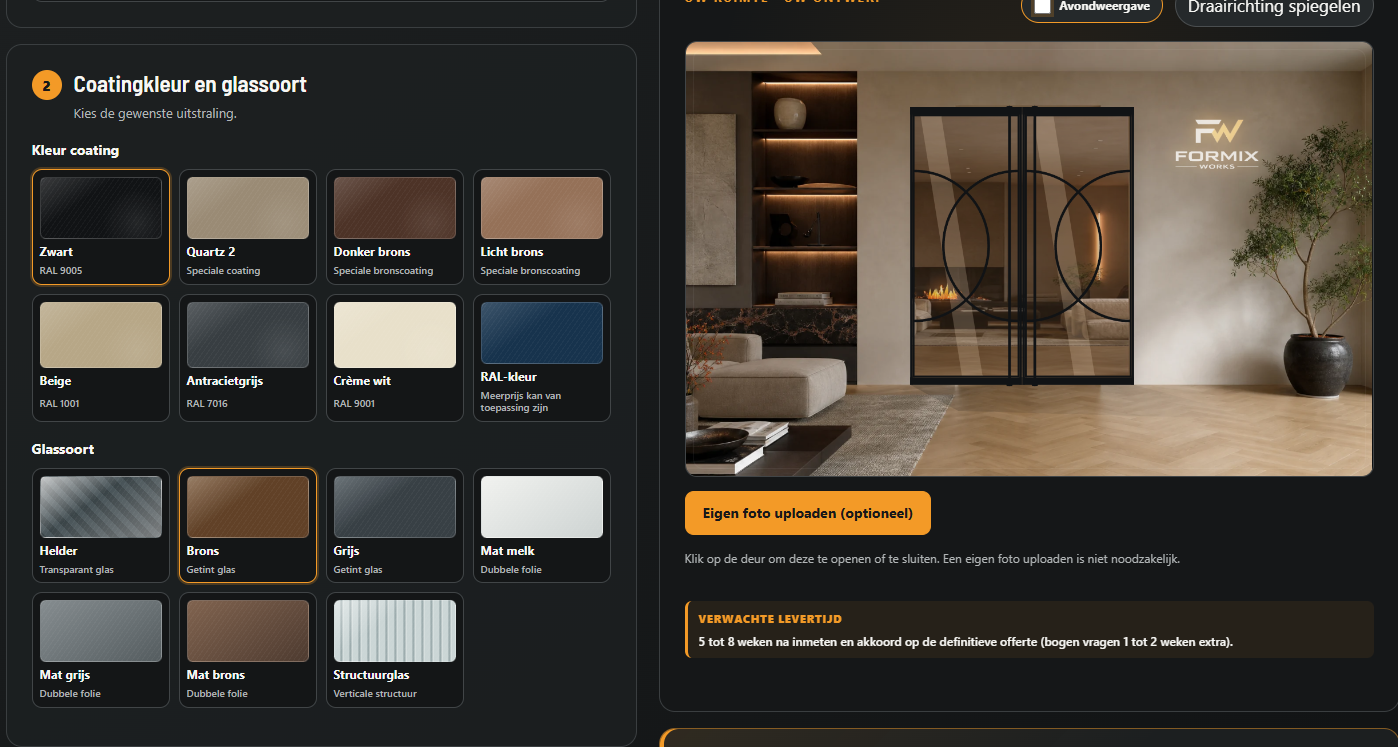Screen dimensions: 1398x747
Task: Choose Beige RAL 1001 coating
Action: 101,358
